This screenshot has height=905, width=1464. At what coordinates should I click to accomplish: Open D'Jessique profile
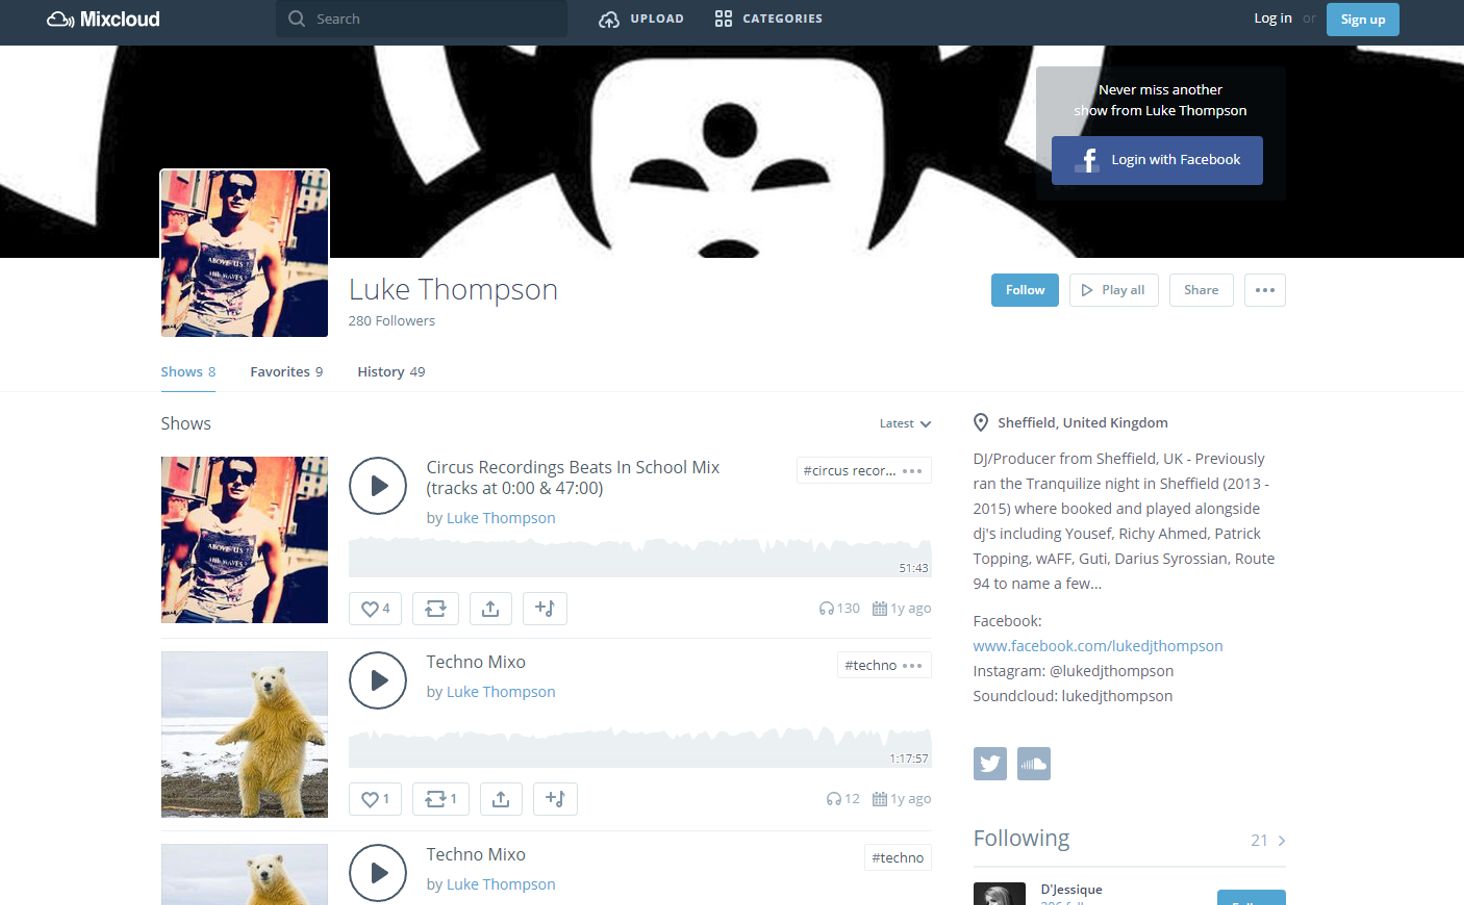[x=1071, y=889]
